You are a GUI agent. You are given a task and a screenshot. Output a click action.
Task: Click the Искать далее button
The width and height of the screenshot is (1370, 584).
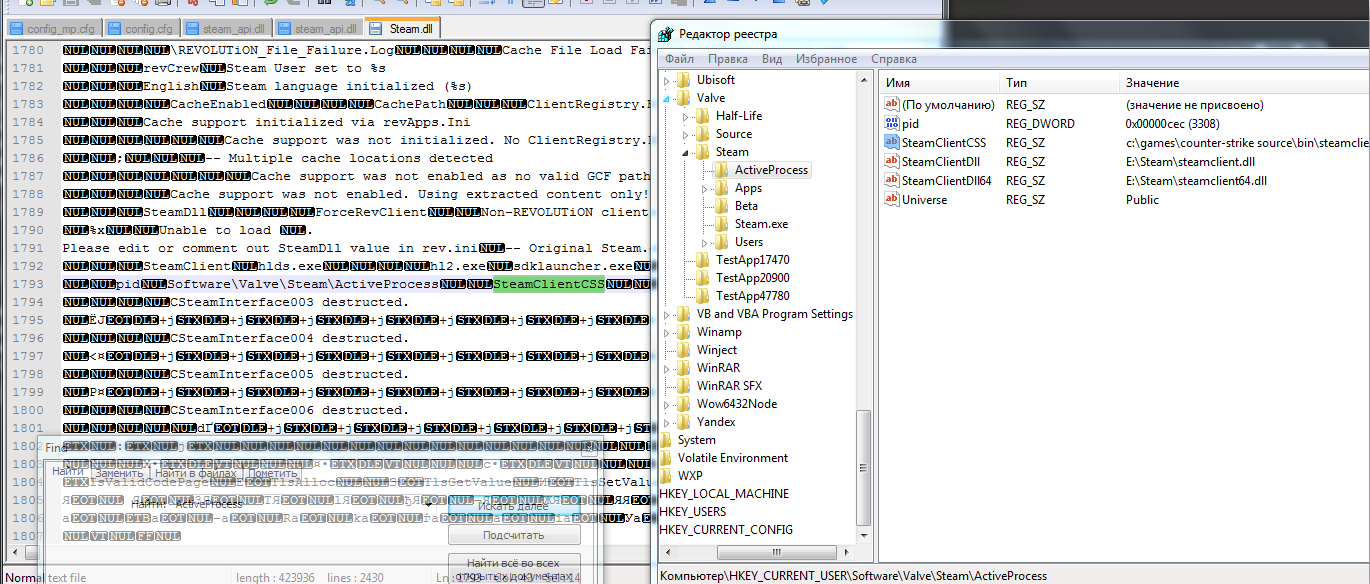514,506
